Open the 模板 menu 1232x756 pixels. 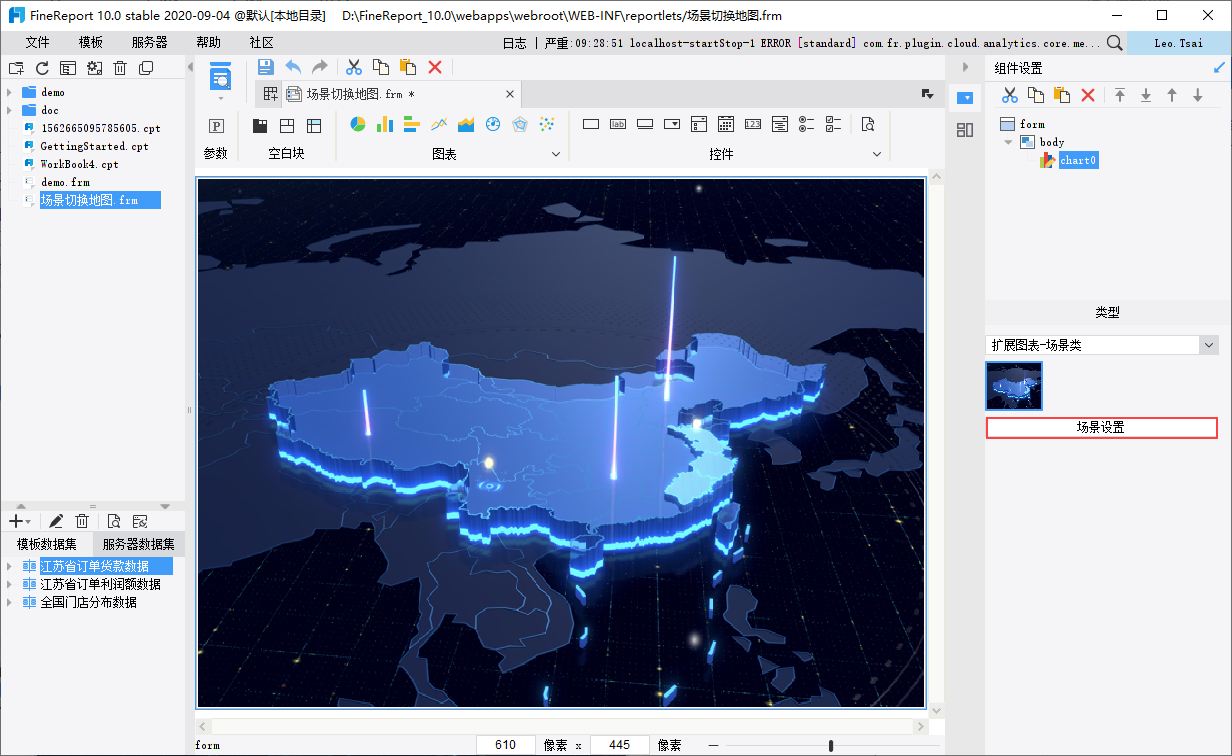pos(91,43)
